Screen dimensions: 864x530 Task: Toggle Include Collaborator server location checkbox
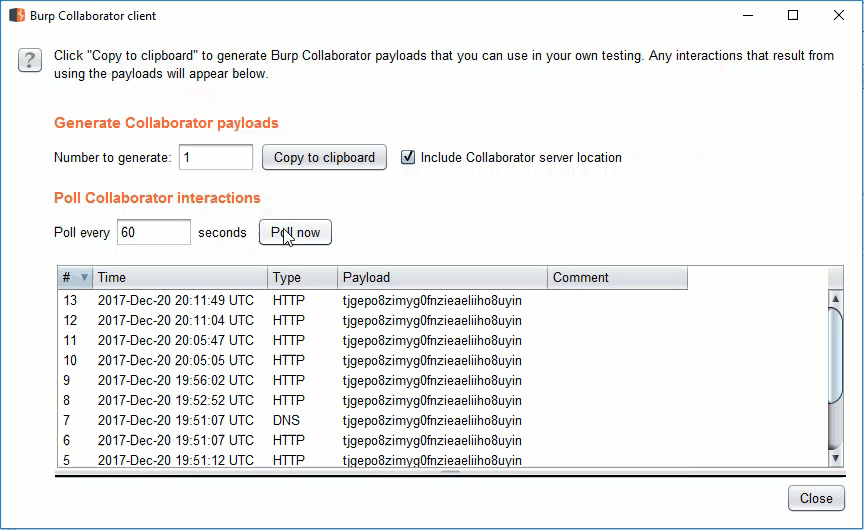408,157
